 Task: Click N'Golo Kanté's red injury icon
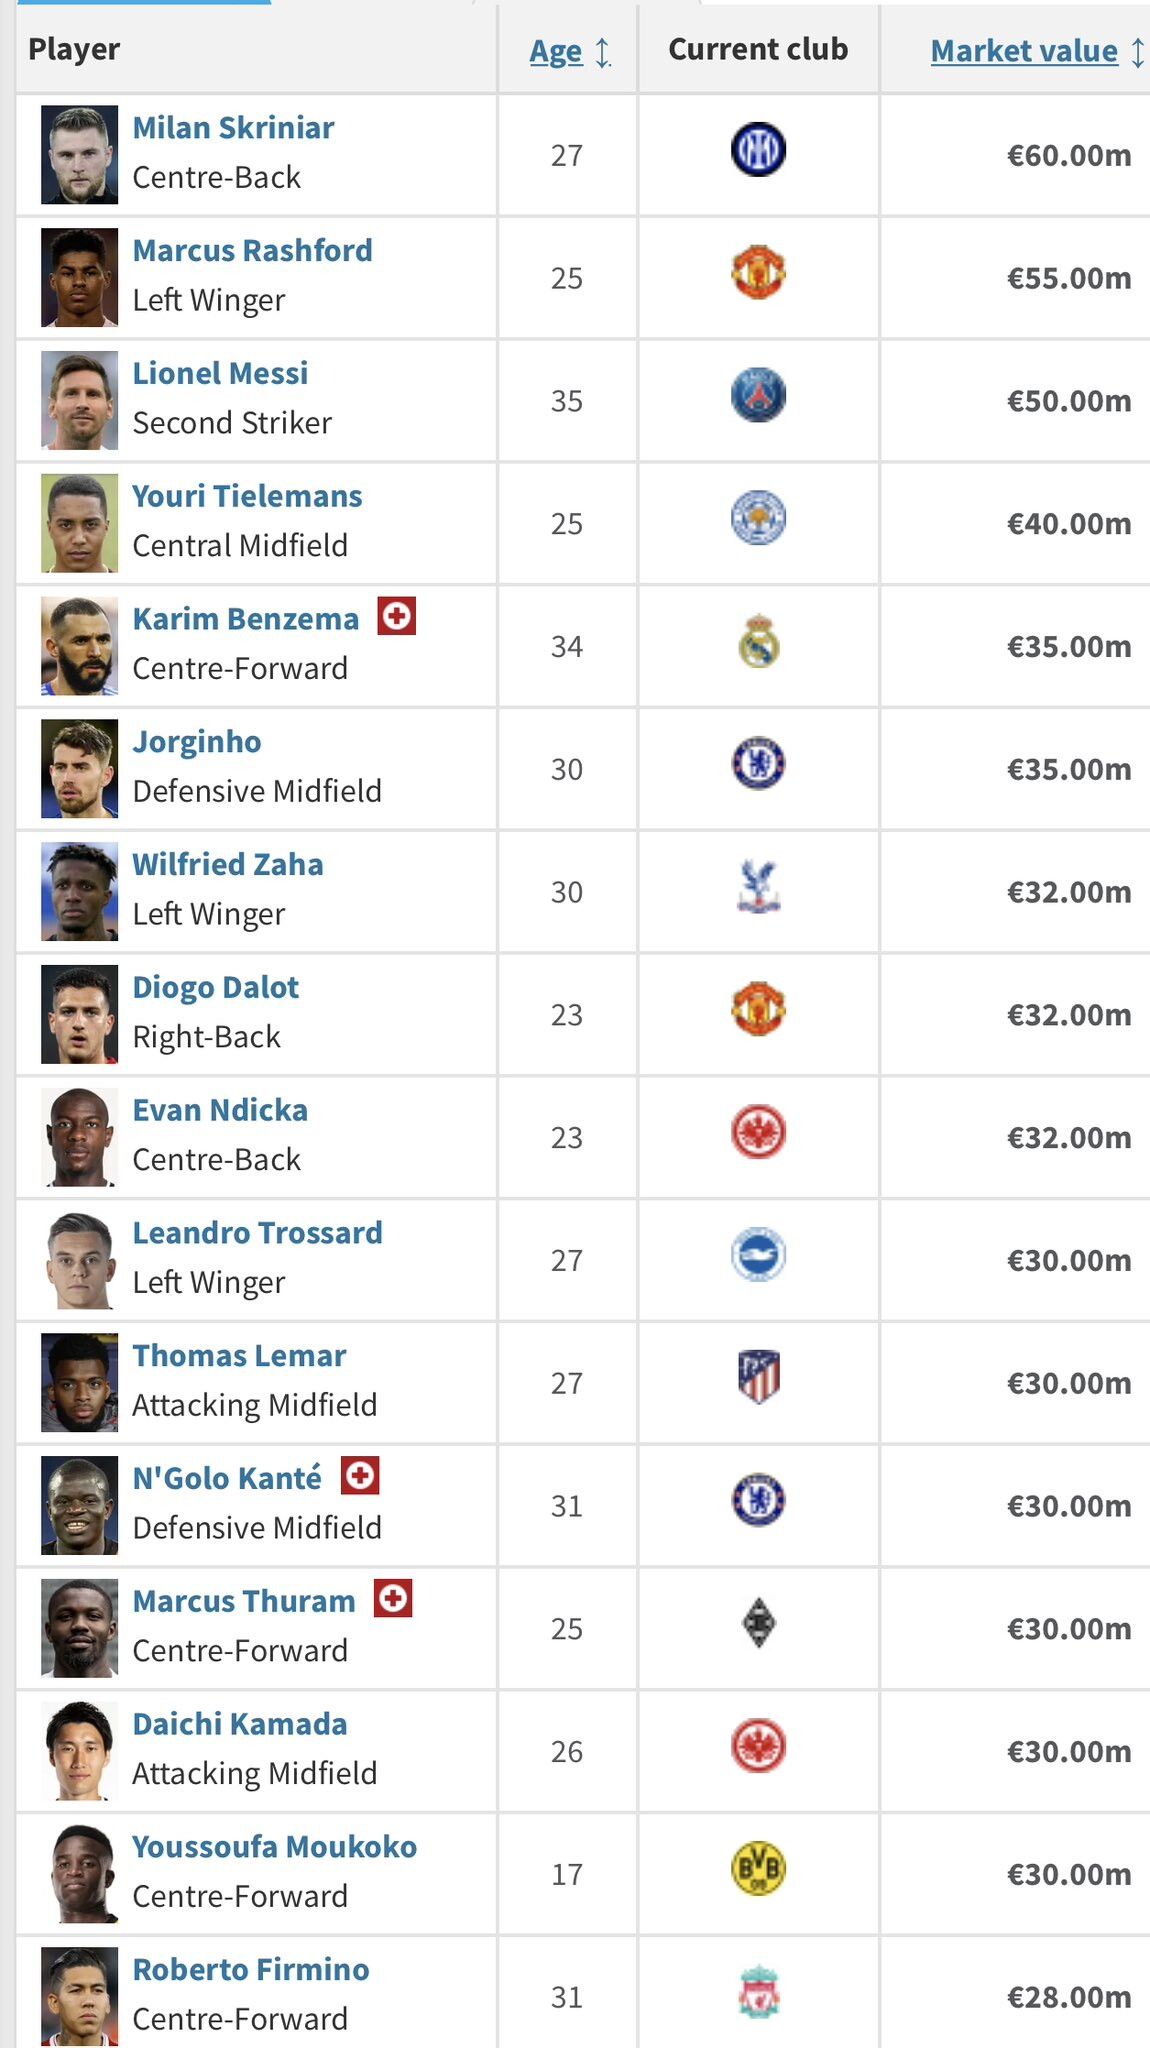(x=360, y=1475)
